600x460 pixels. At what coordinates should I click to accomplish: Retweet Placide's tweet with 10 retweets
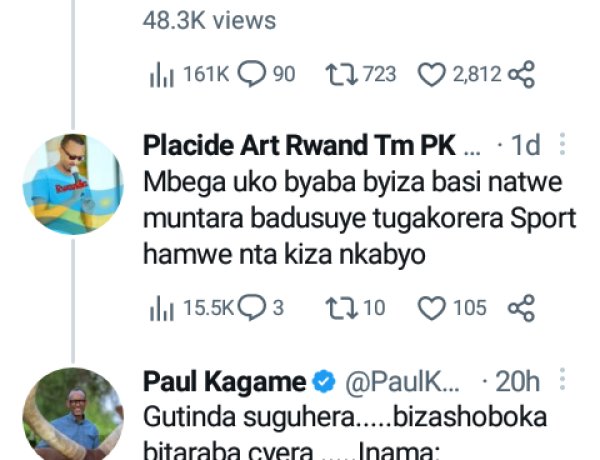[x=355, y=308]
